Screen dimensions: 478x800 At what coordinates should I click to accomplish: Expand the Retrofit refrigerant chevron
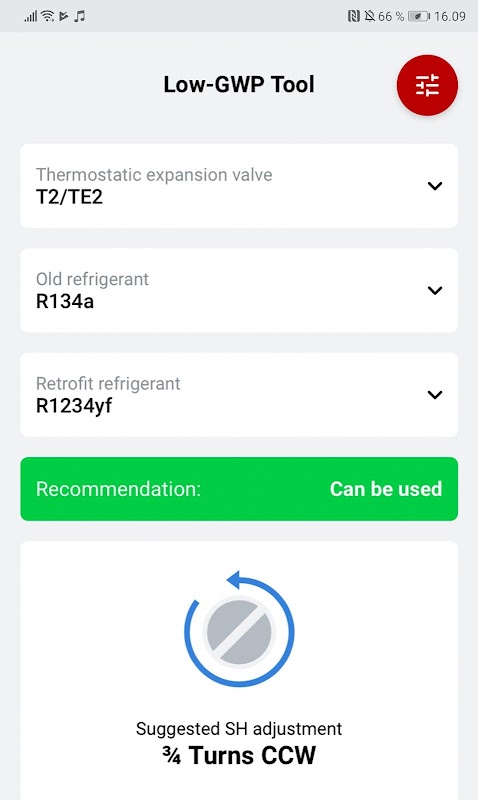point(435,394)
